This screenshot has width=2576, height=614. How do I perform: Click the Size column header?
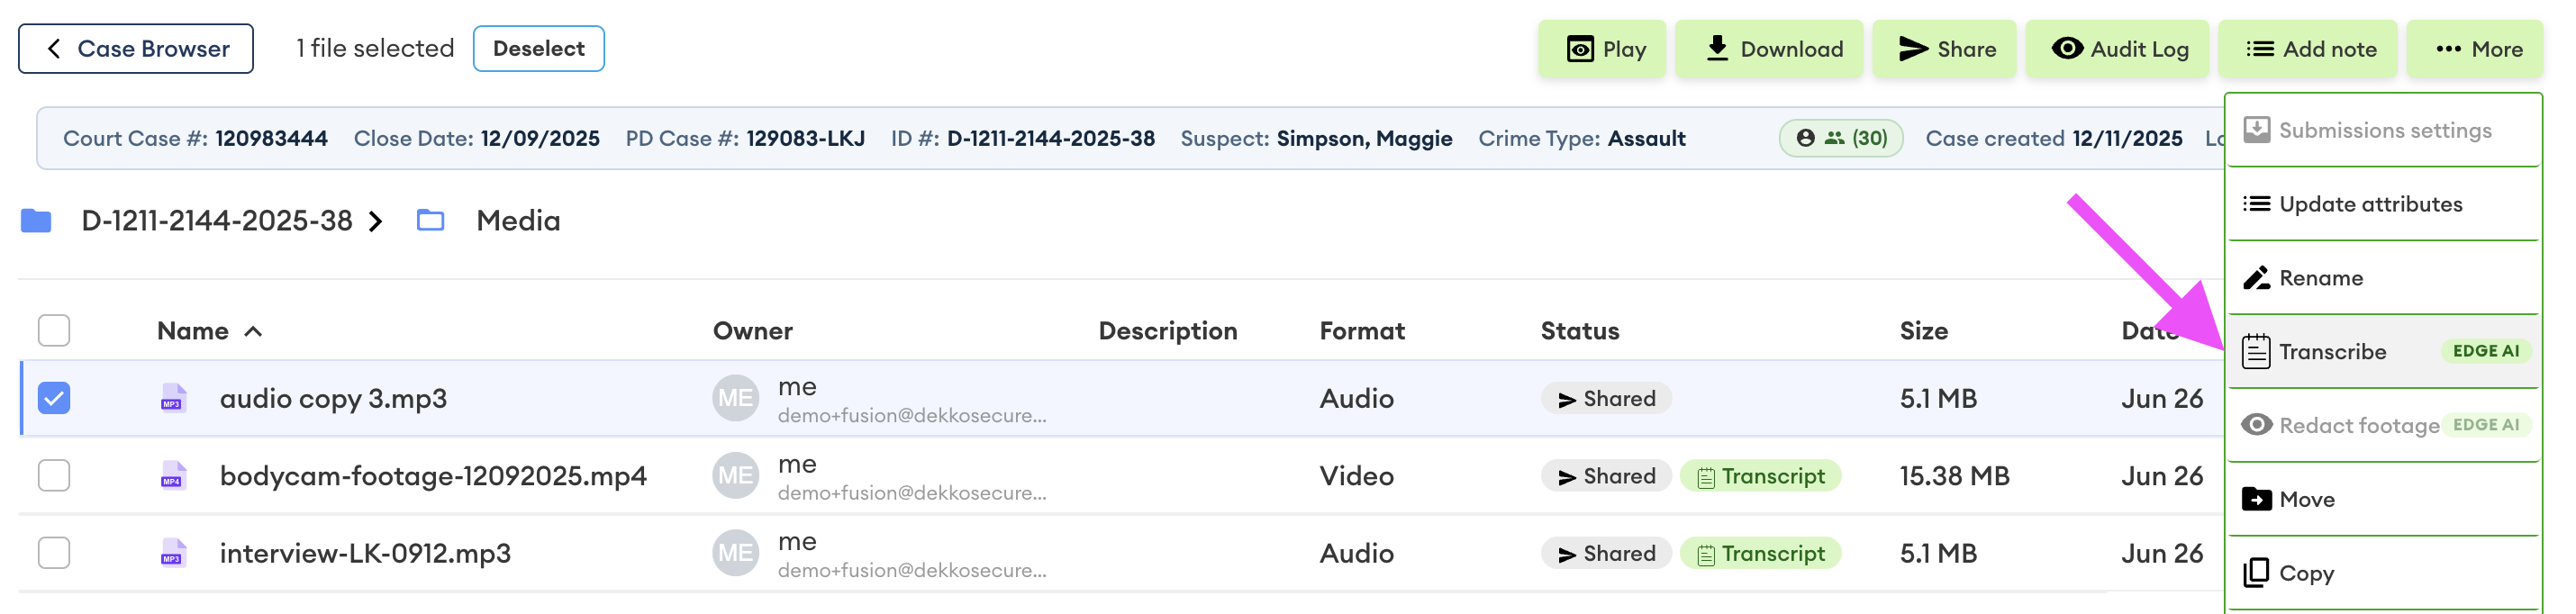coord(1923,331)
